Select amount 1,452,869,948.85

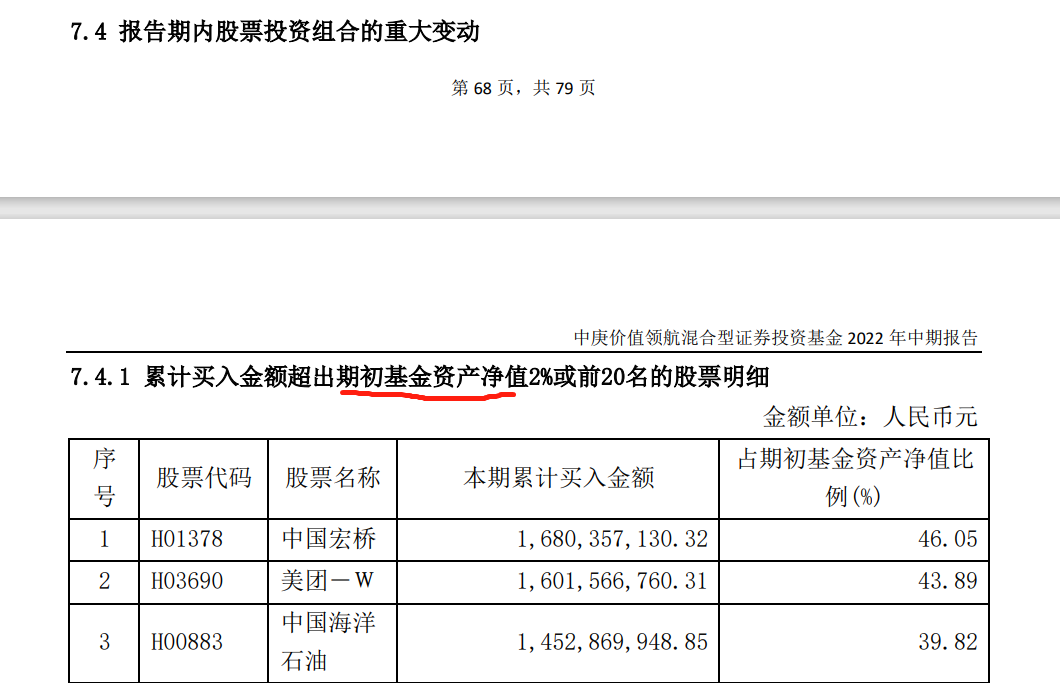[612, 642]
